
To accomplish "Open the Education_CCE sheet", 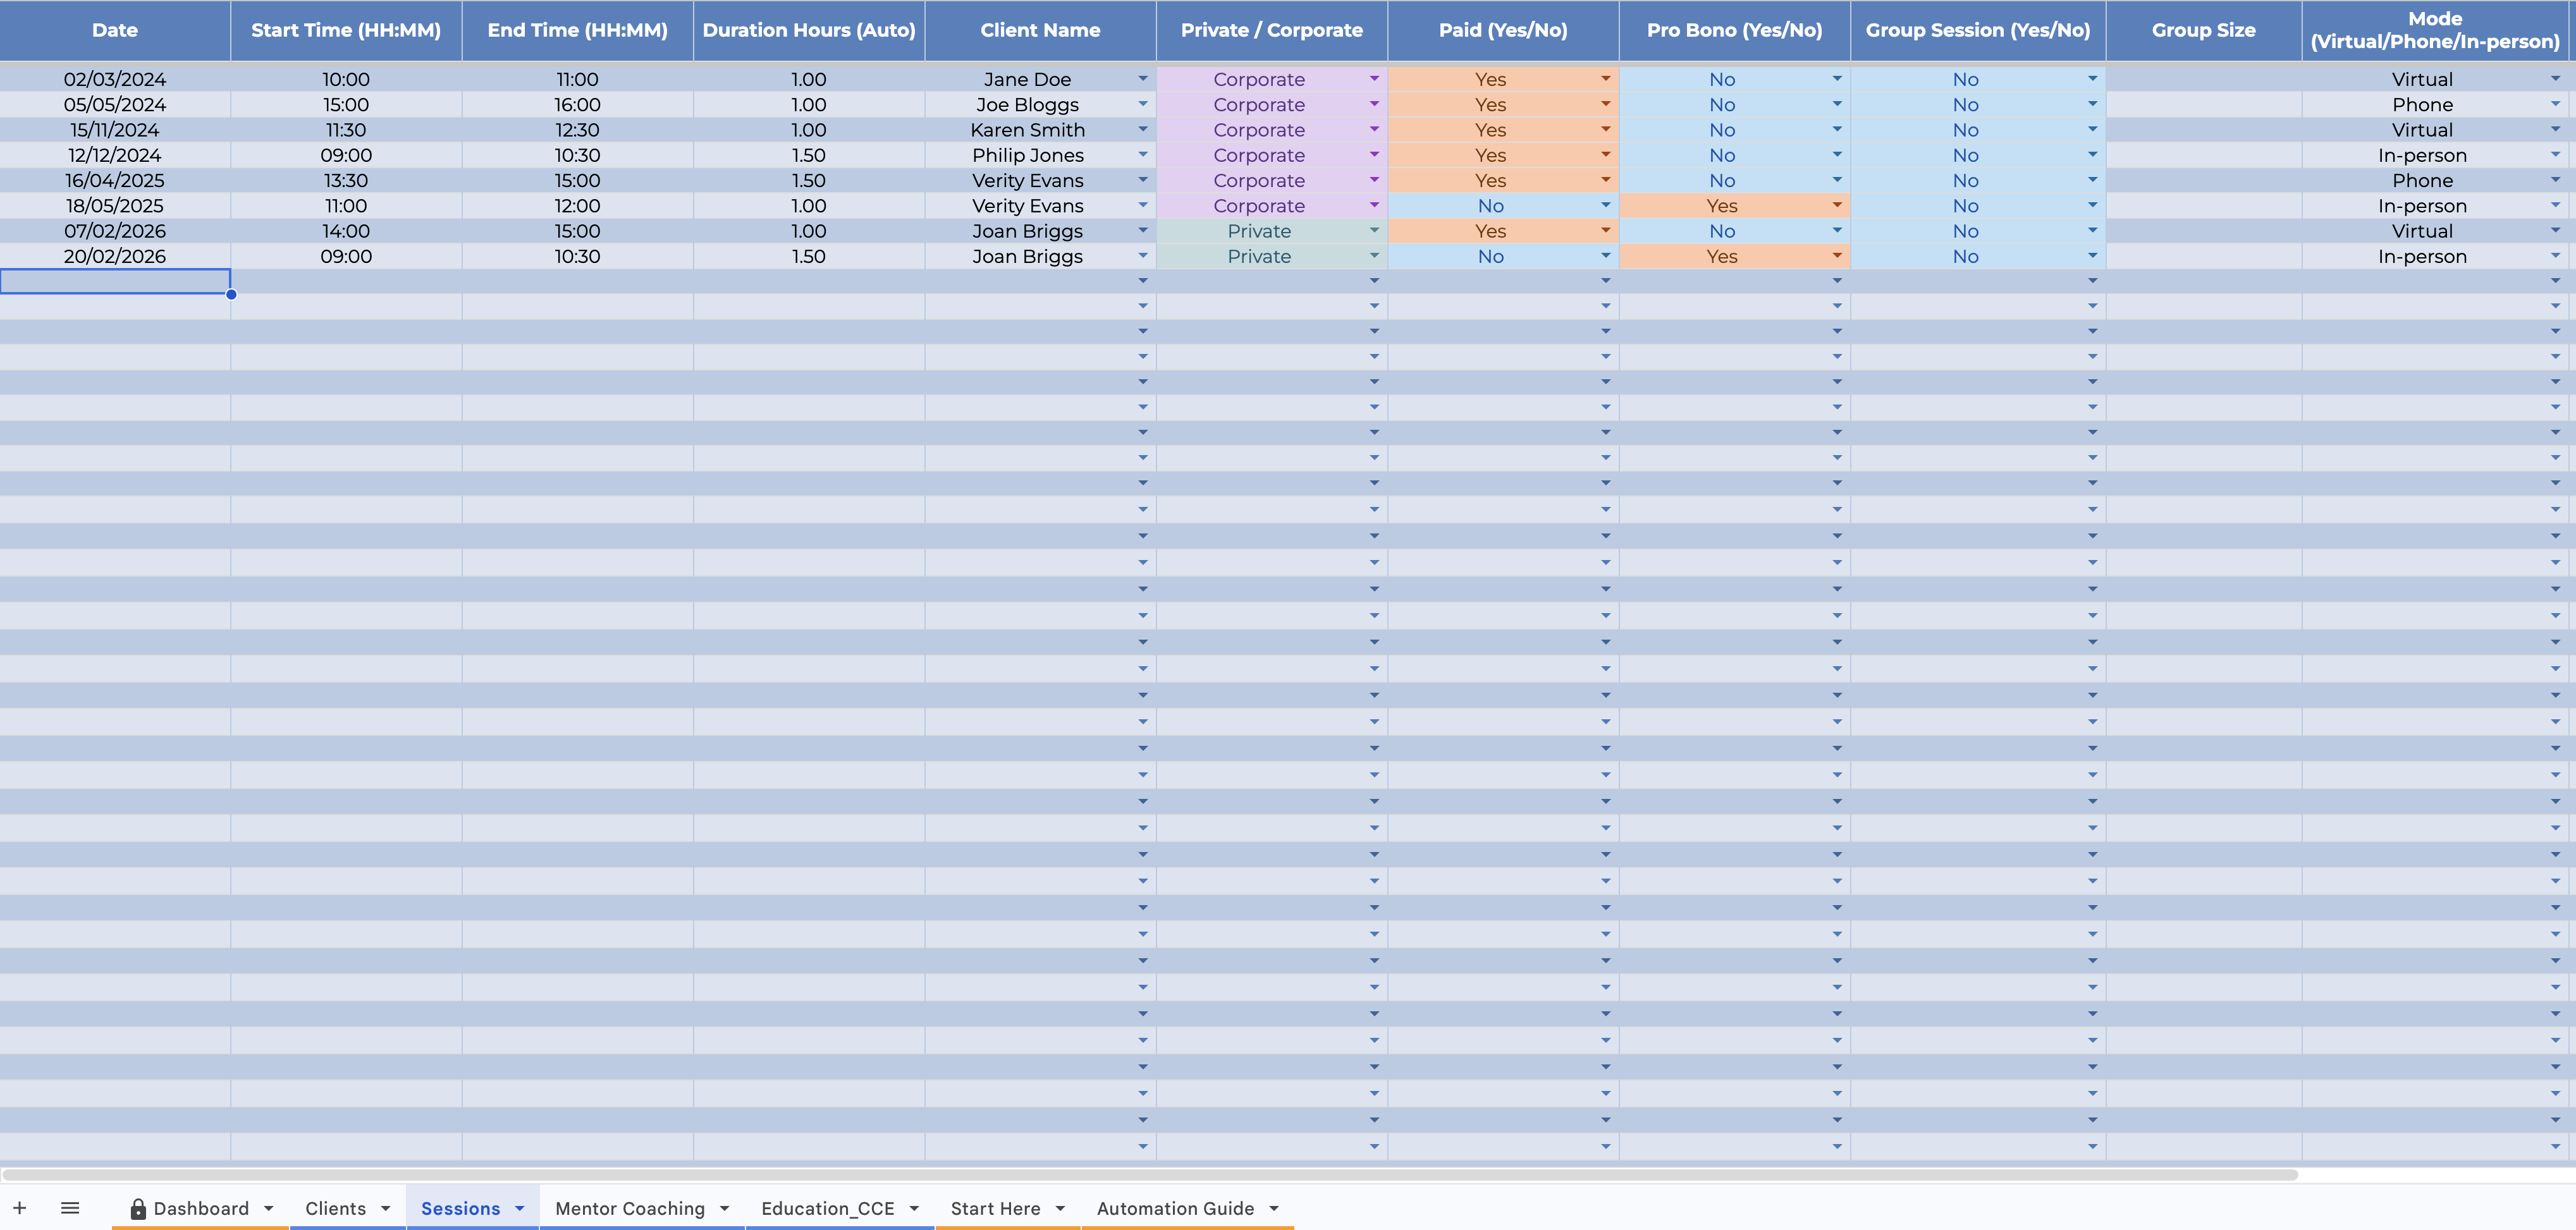I will (x=828, y=1208).
